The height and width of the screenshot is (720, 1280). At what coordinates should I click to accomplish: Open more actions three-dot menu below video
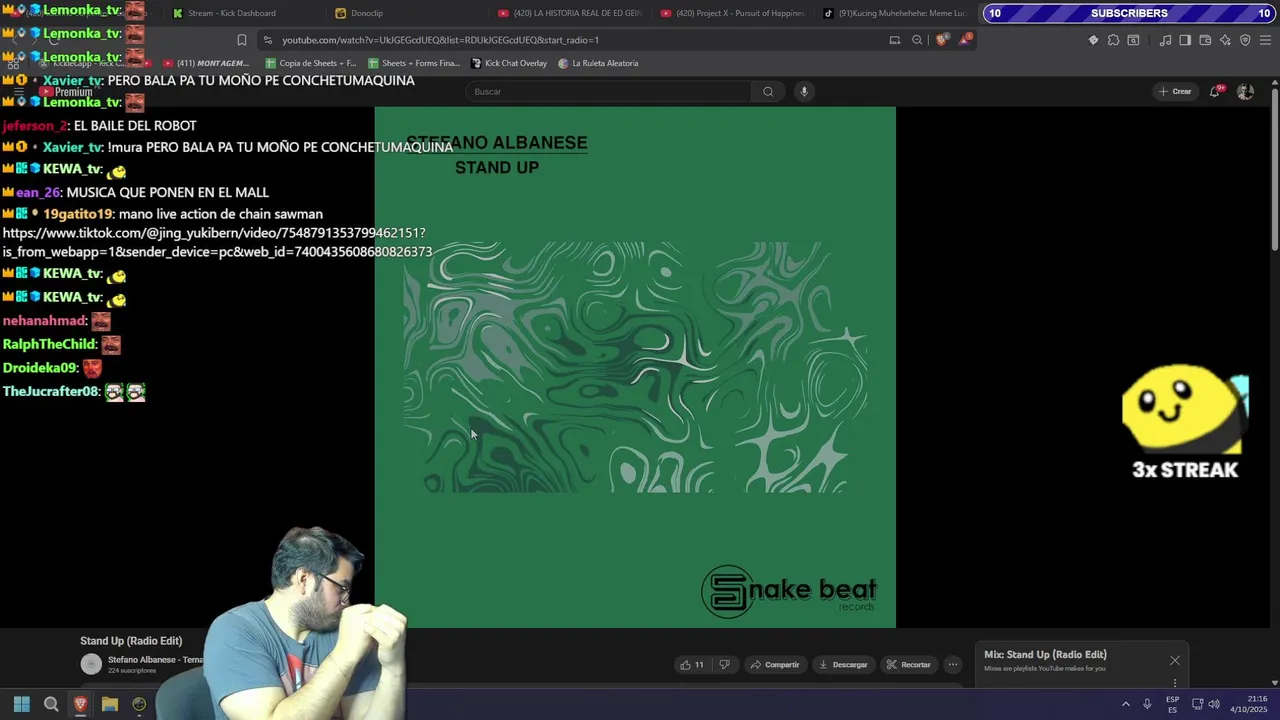click(953, 665)
